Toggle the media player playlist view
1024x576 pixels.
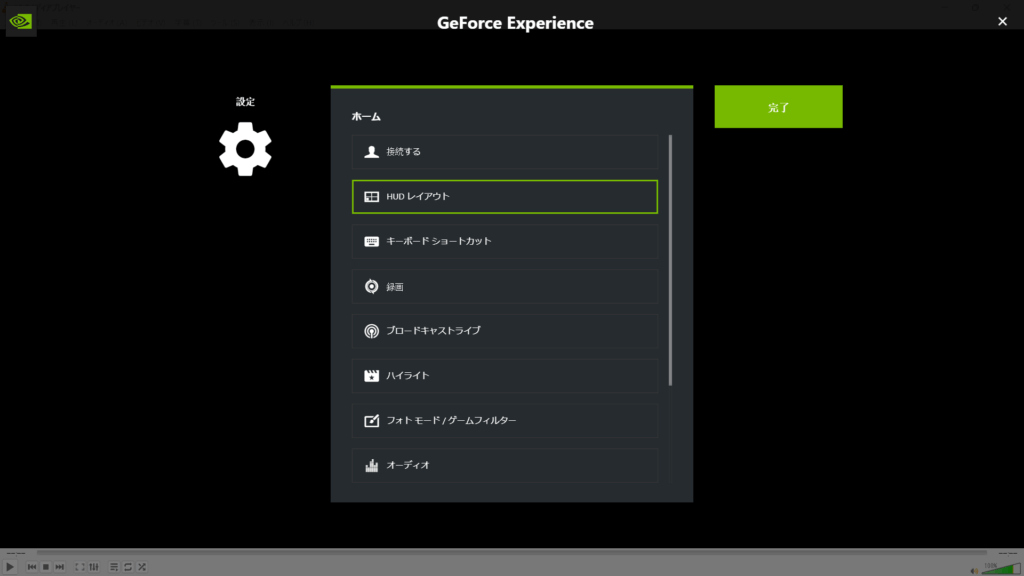114,567
